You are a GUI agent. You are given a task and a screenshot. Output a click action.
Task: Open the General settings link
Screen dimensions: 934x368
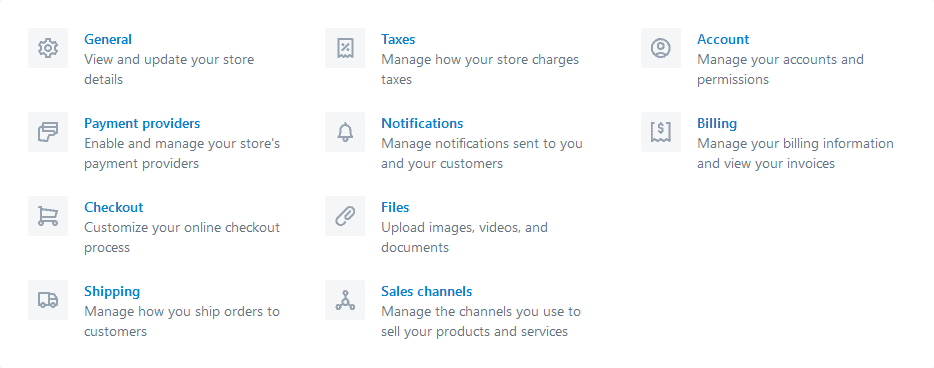tap(108, 39)
